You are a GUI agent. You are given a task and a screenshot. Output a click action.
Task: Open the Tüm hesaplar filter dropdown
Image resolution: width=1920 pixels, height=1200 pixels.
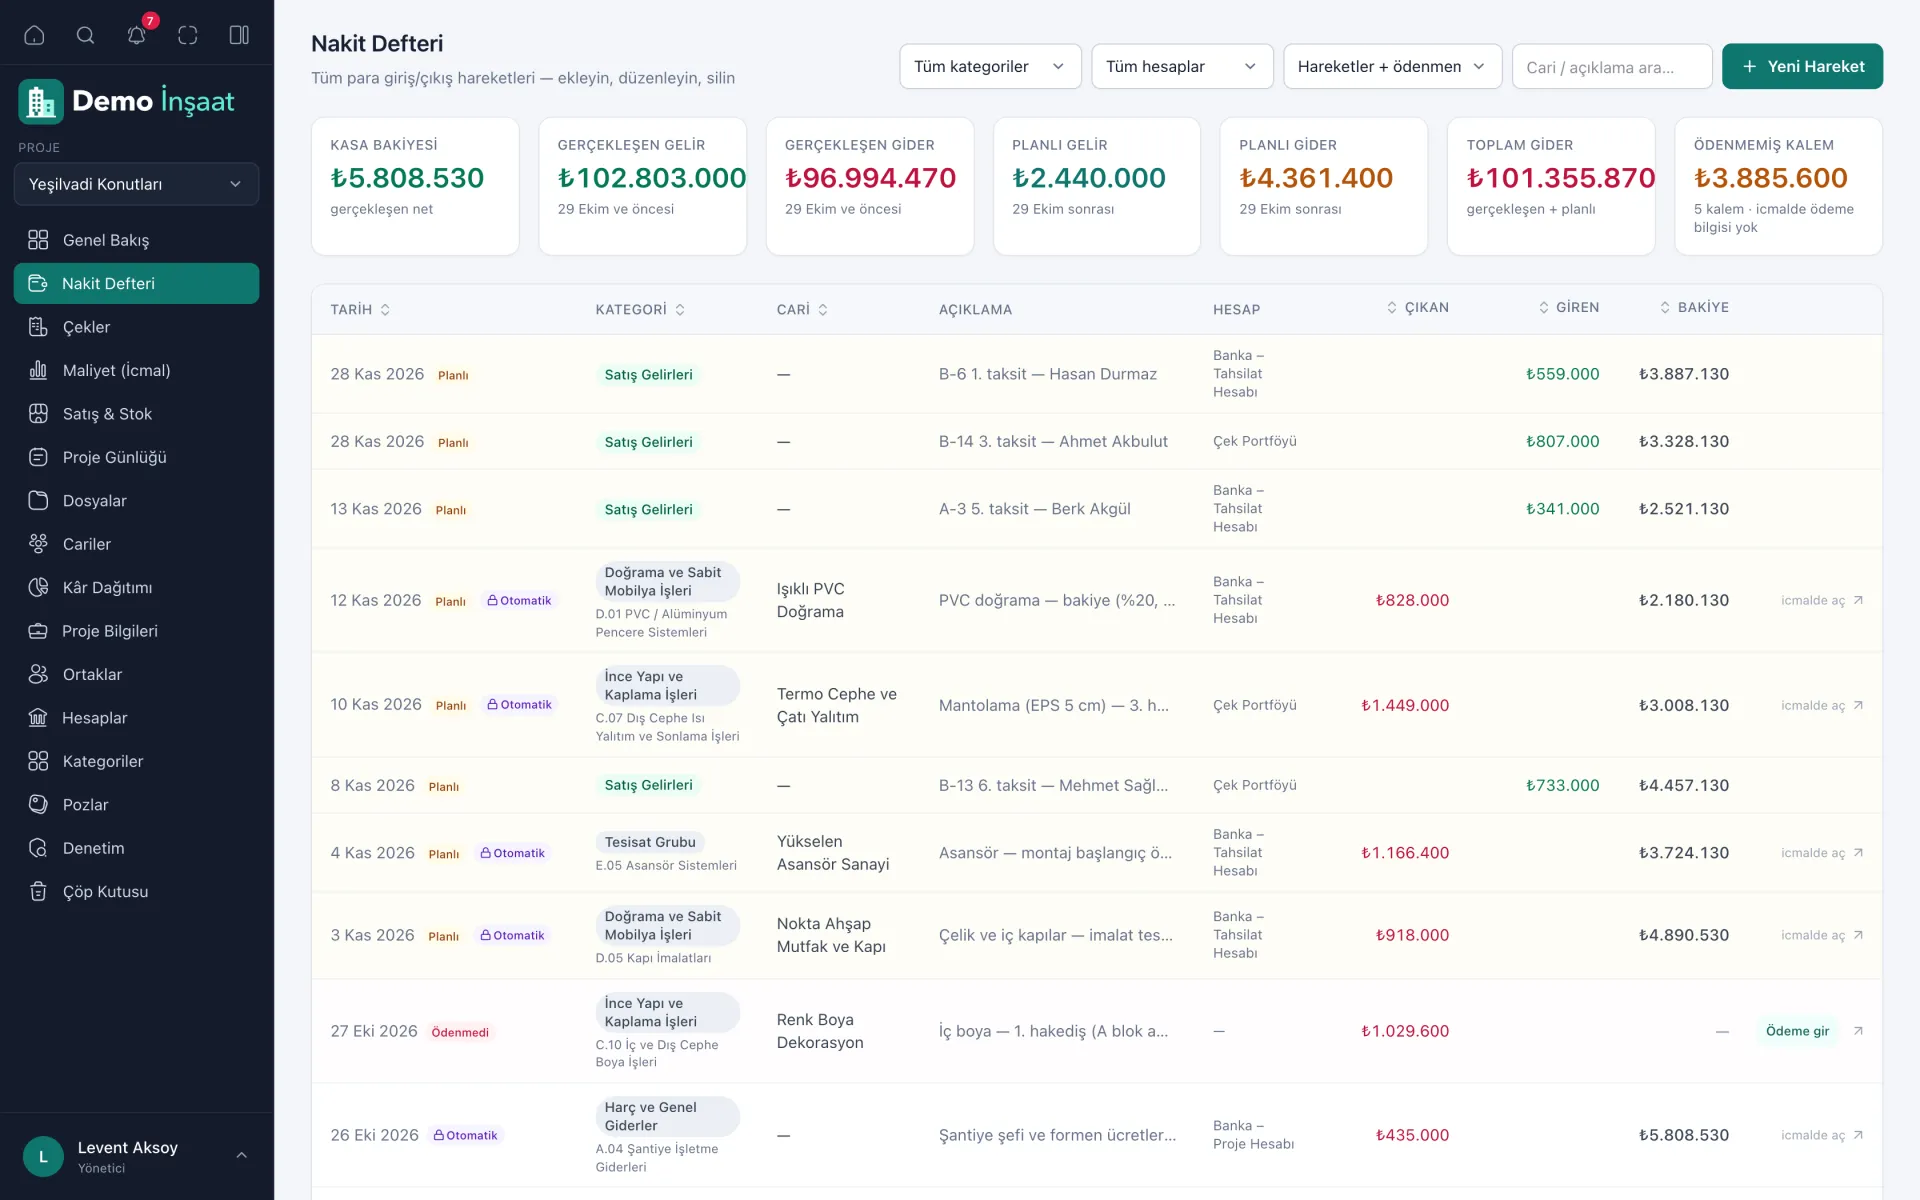1182,66
